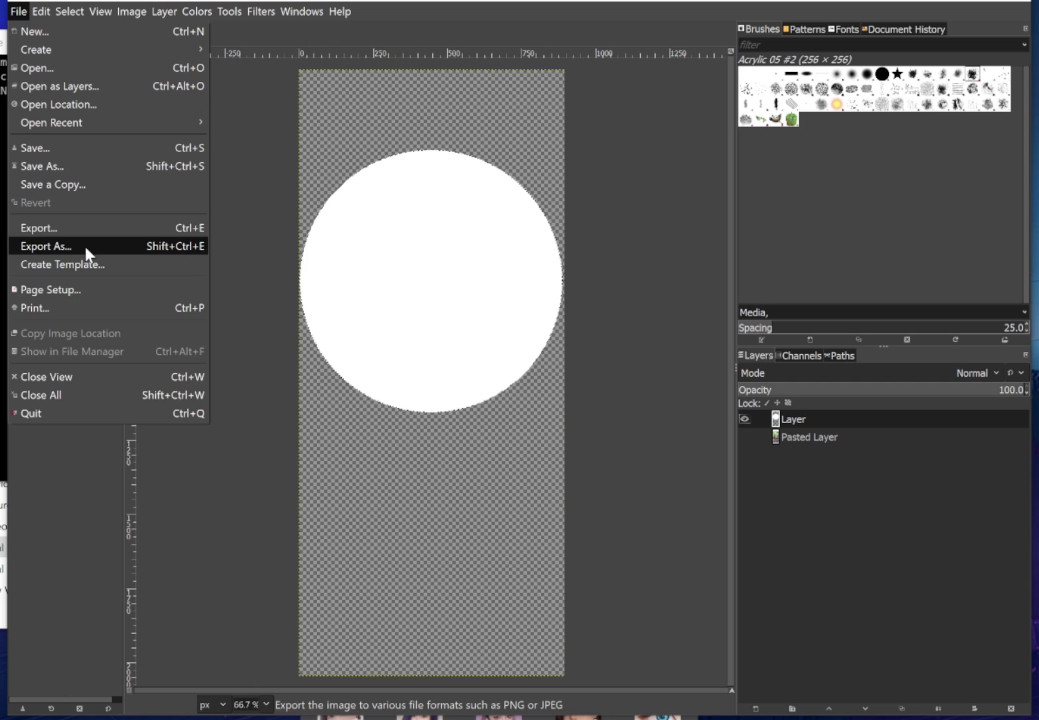Open the Layers panel configuration menu button
Screen dimensions: 1039x720
[1025, 356]
